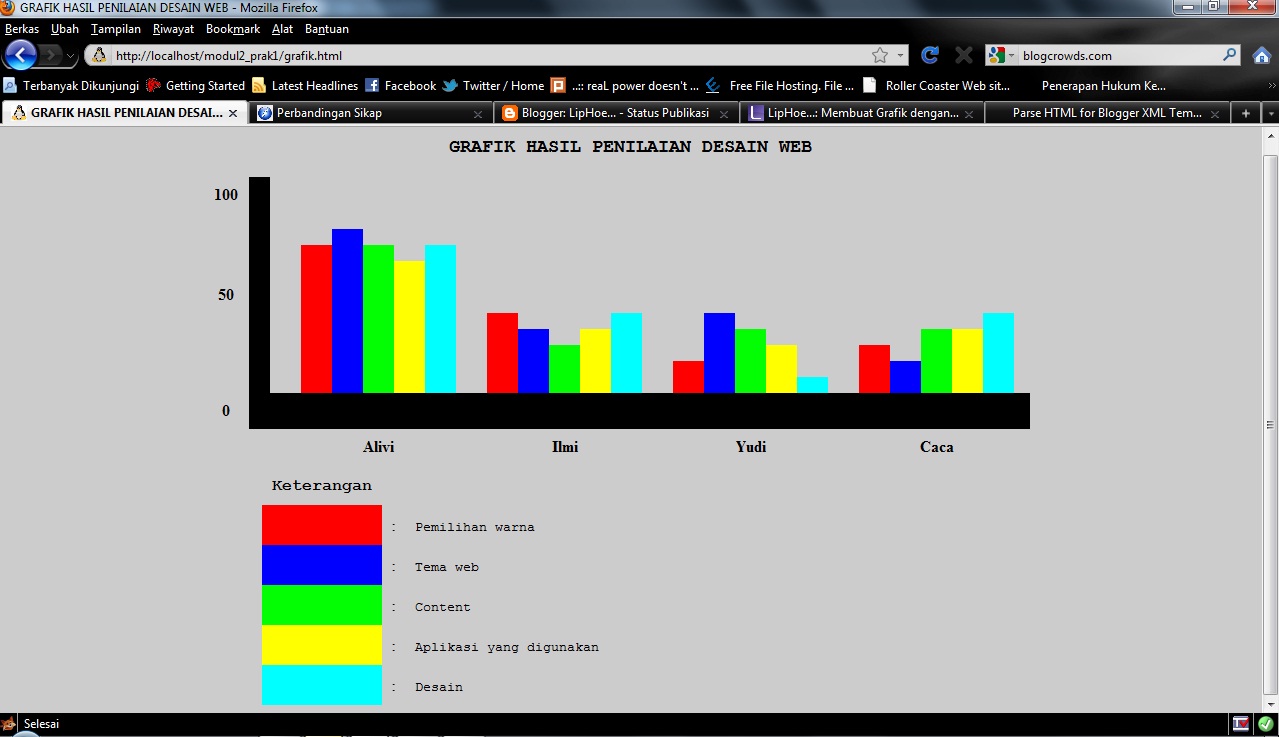Open a new tab with the plus button
Viewport: 1279px width, 737px height.
point(1245,113)
